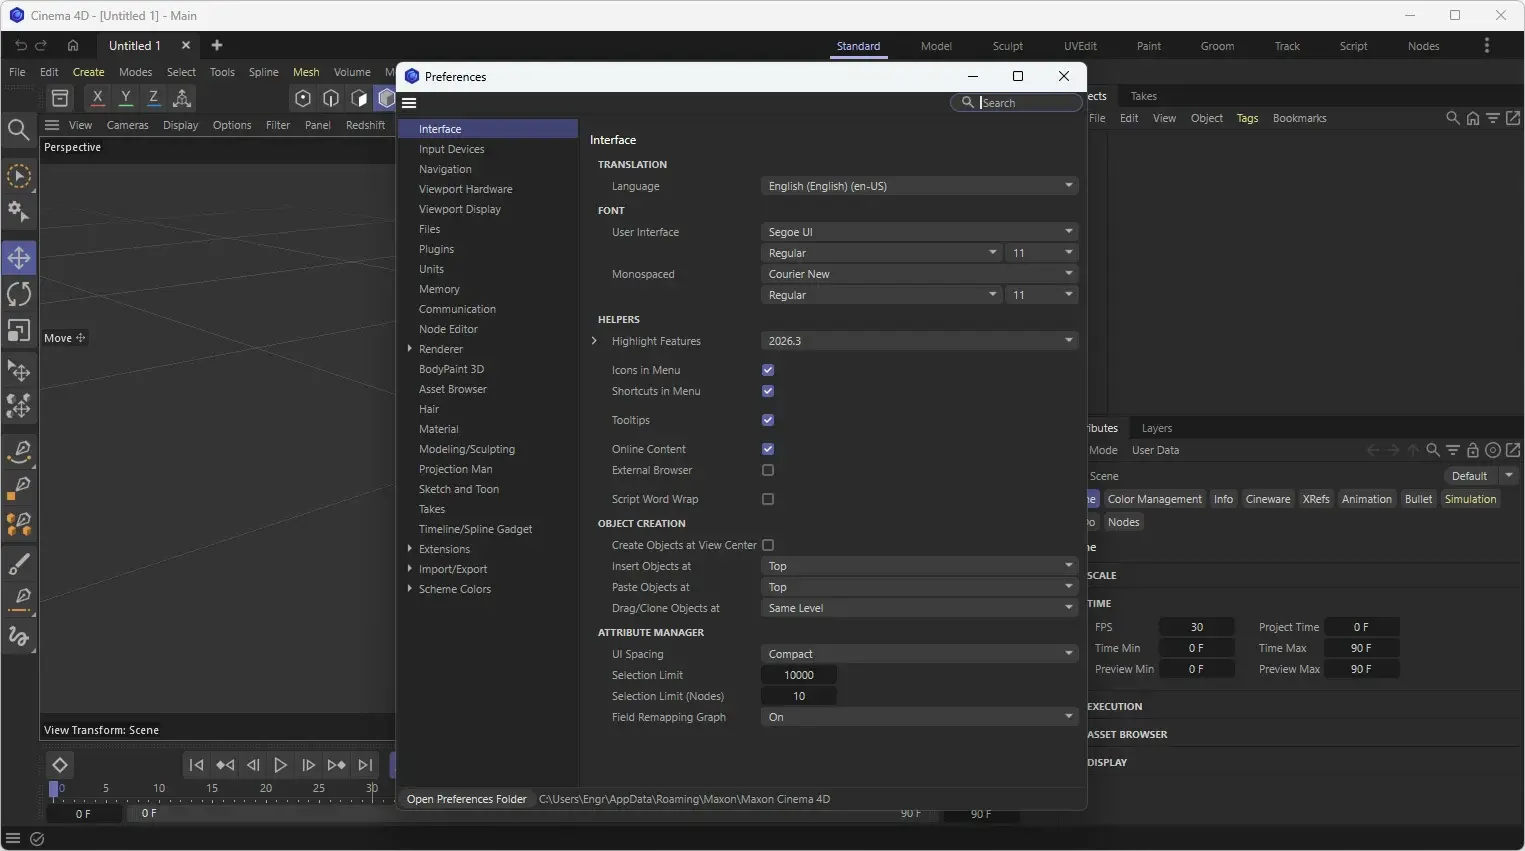Open the Color Management tab in Attributes
Viewport: 1525px width, 851px height.
(x=1154, y=499)
